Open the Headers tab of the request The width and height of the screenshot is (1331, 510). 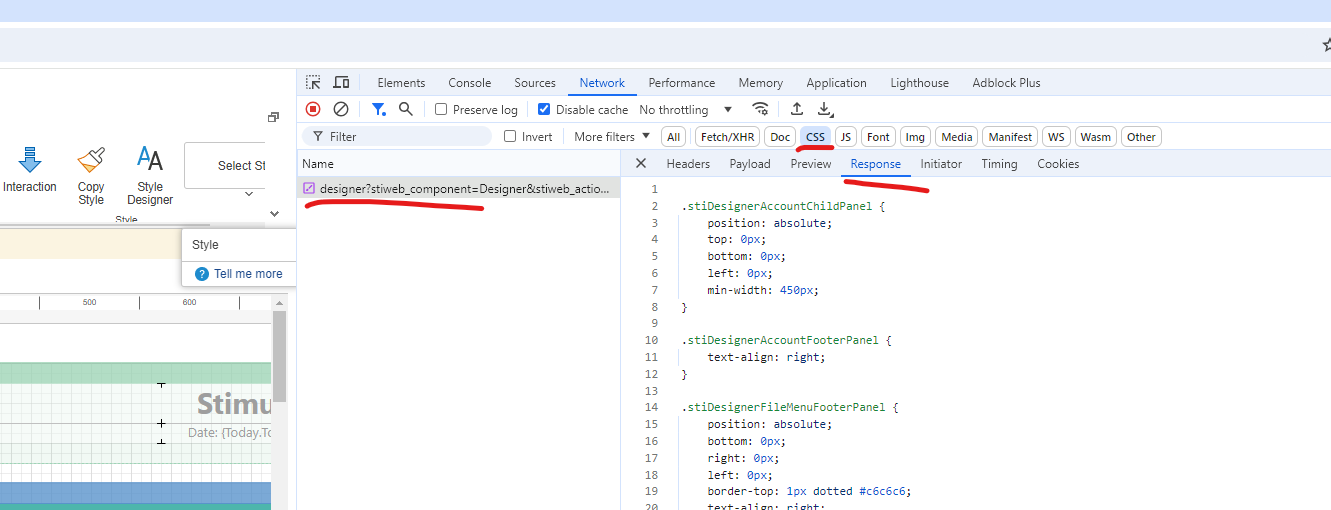(688, 164)
